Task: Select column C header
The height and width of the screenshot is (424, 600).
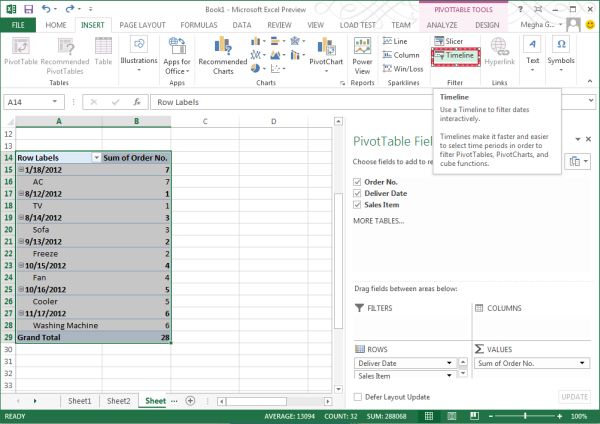Action: tap(205, 121)
